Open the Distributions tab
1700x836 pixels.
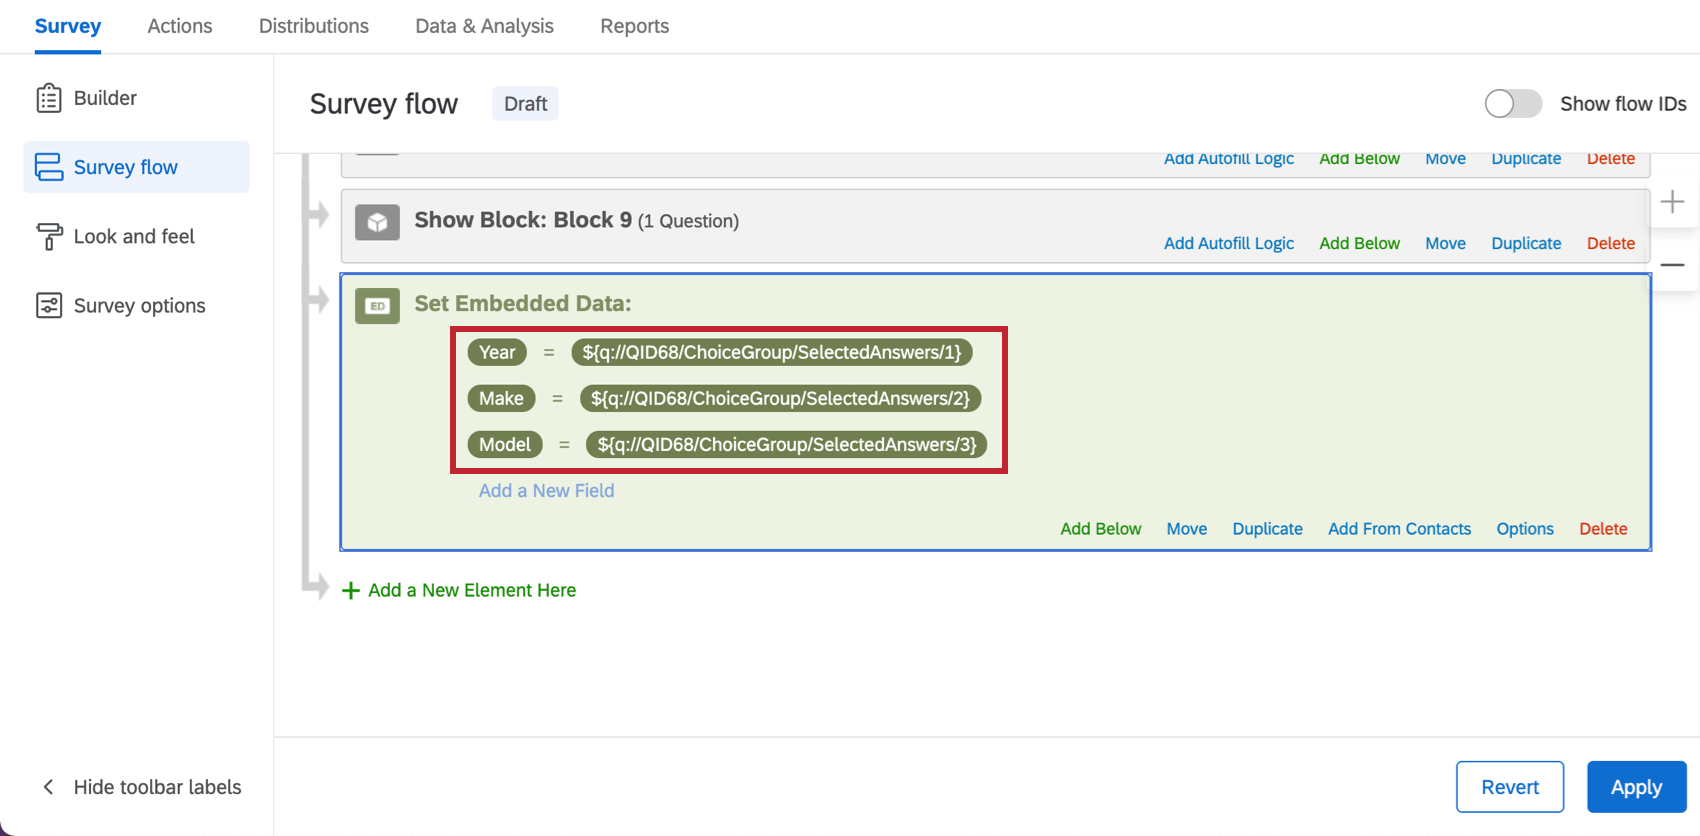[314, 26]
